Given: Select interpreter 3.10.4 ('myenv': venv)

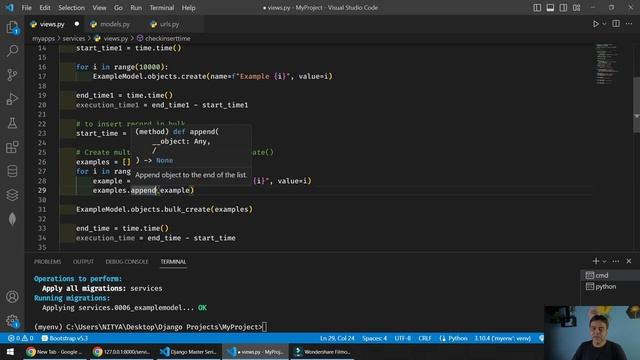Looking at the screenshot, I should pyautogui.click(x=502, y=338).
